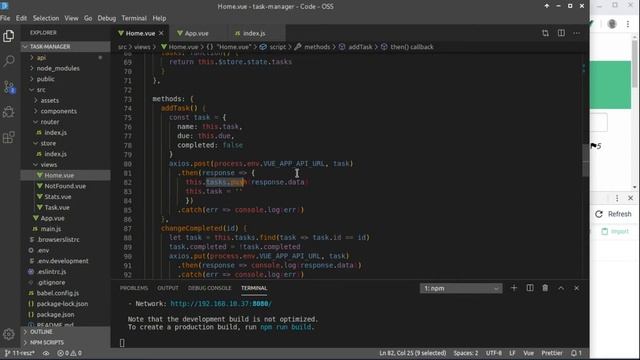Open Stats.vue in the explorer

tap(65, 197)
